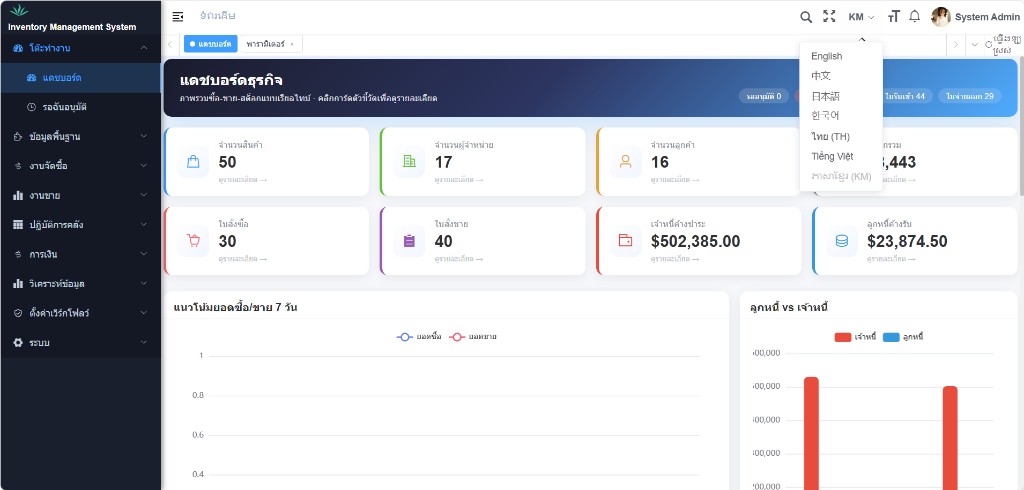The image size is (1024, 490).
Task: Toggle the blue ลูกหนี้ legend item
Action: pyautogui.click(x=903, y=337)
